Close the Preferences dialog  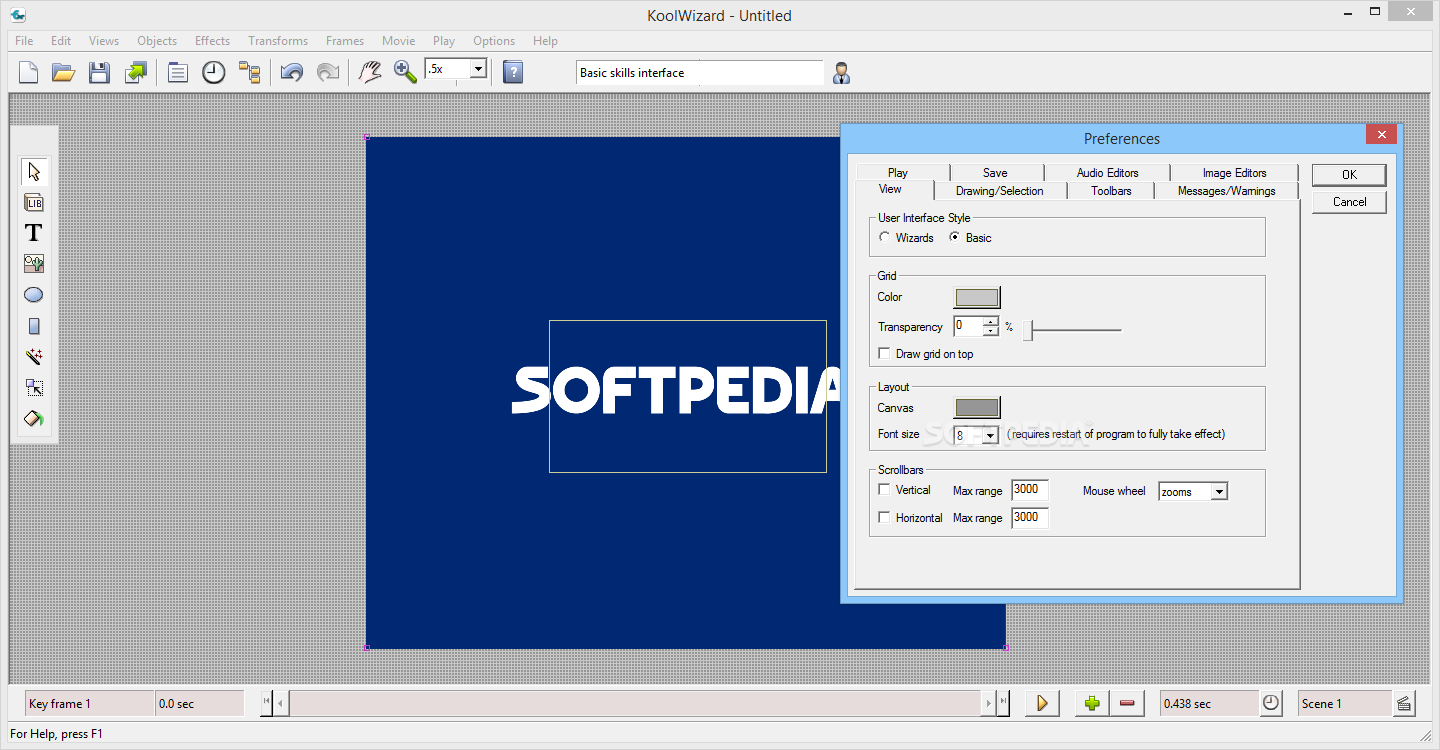pyautogui.click(x=1381, y=135)
